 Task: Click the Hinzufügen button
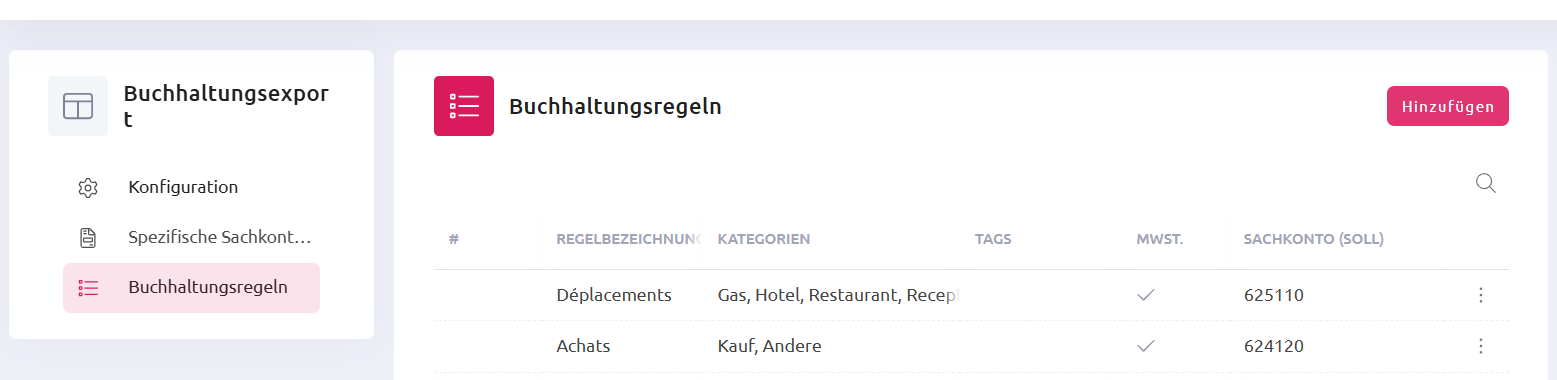pos(1447,106)
